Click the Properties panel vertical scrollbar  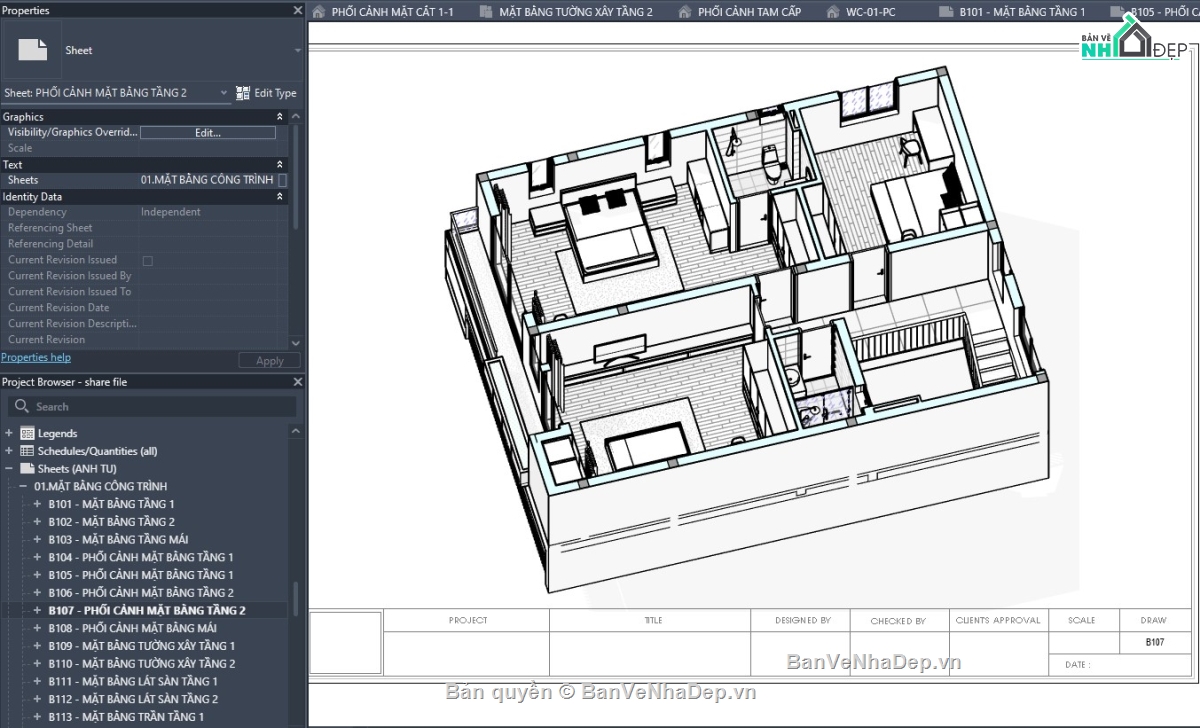295,180
